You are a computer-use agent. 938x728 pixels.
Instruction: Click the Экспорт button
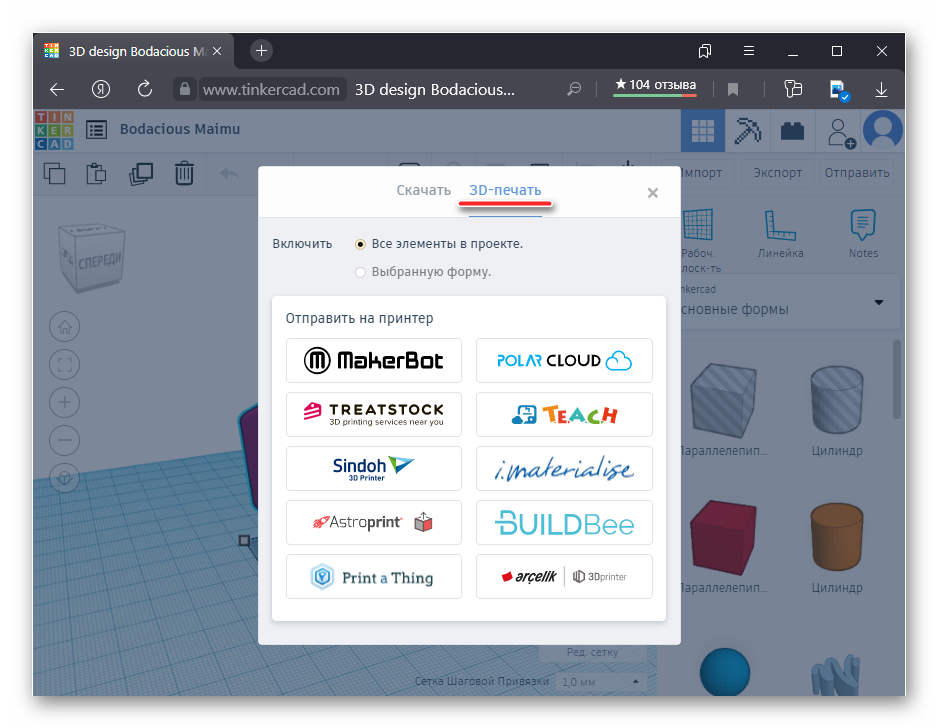coord(777,173)
